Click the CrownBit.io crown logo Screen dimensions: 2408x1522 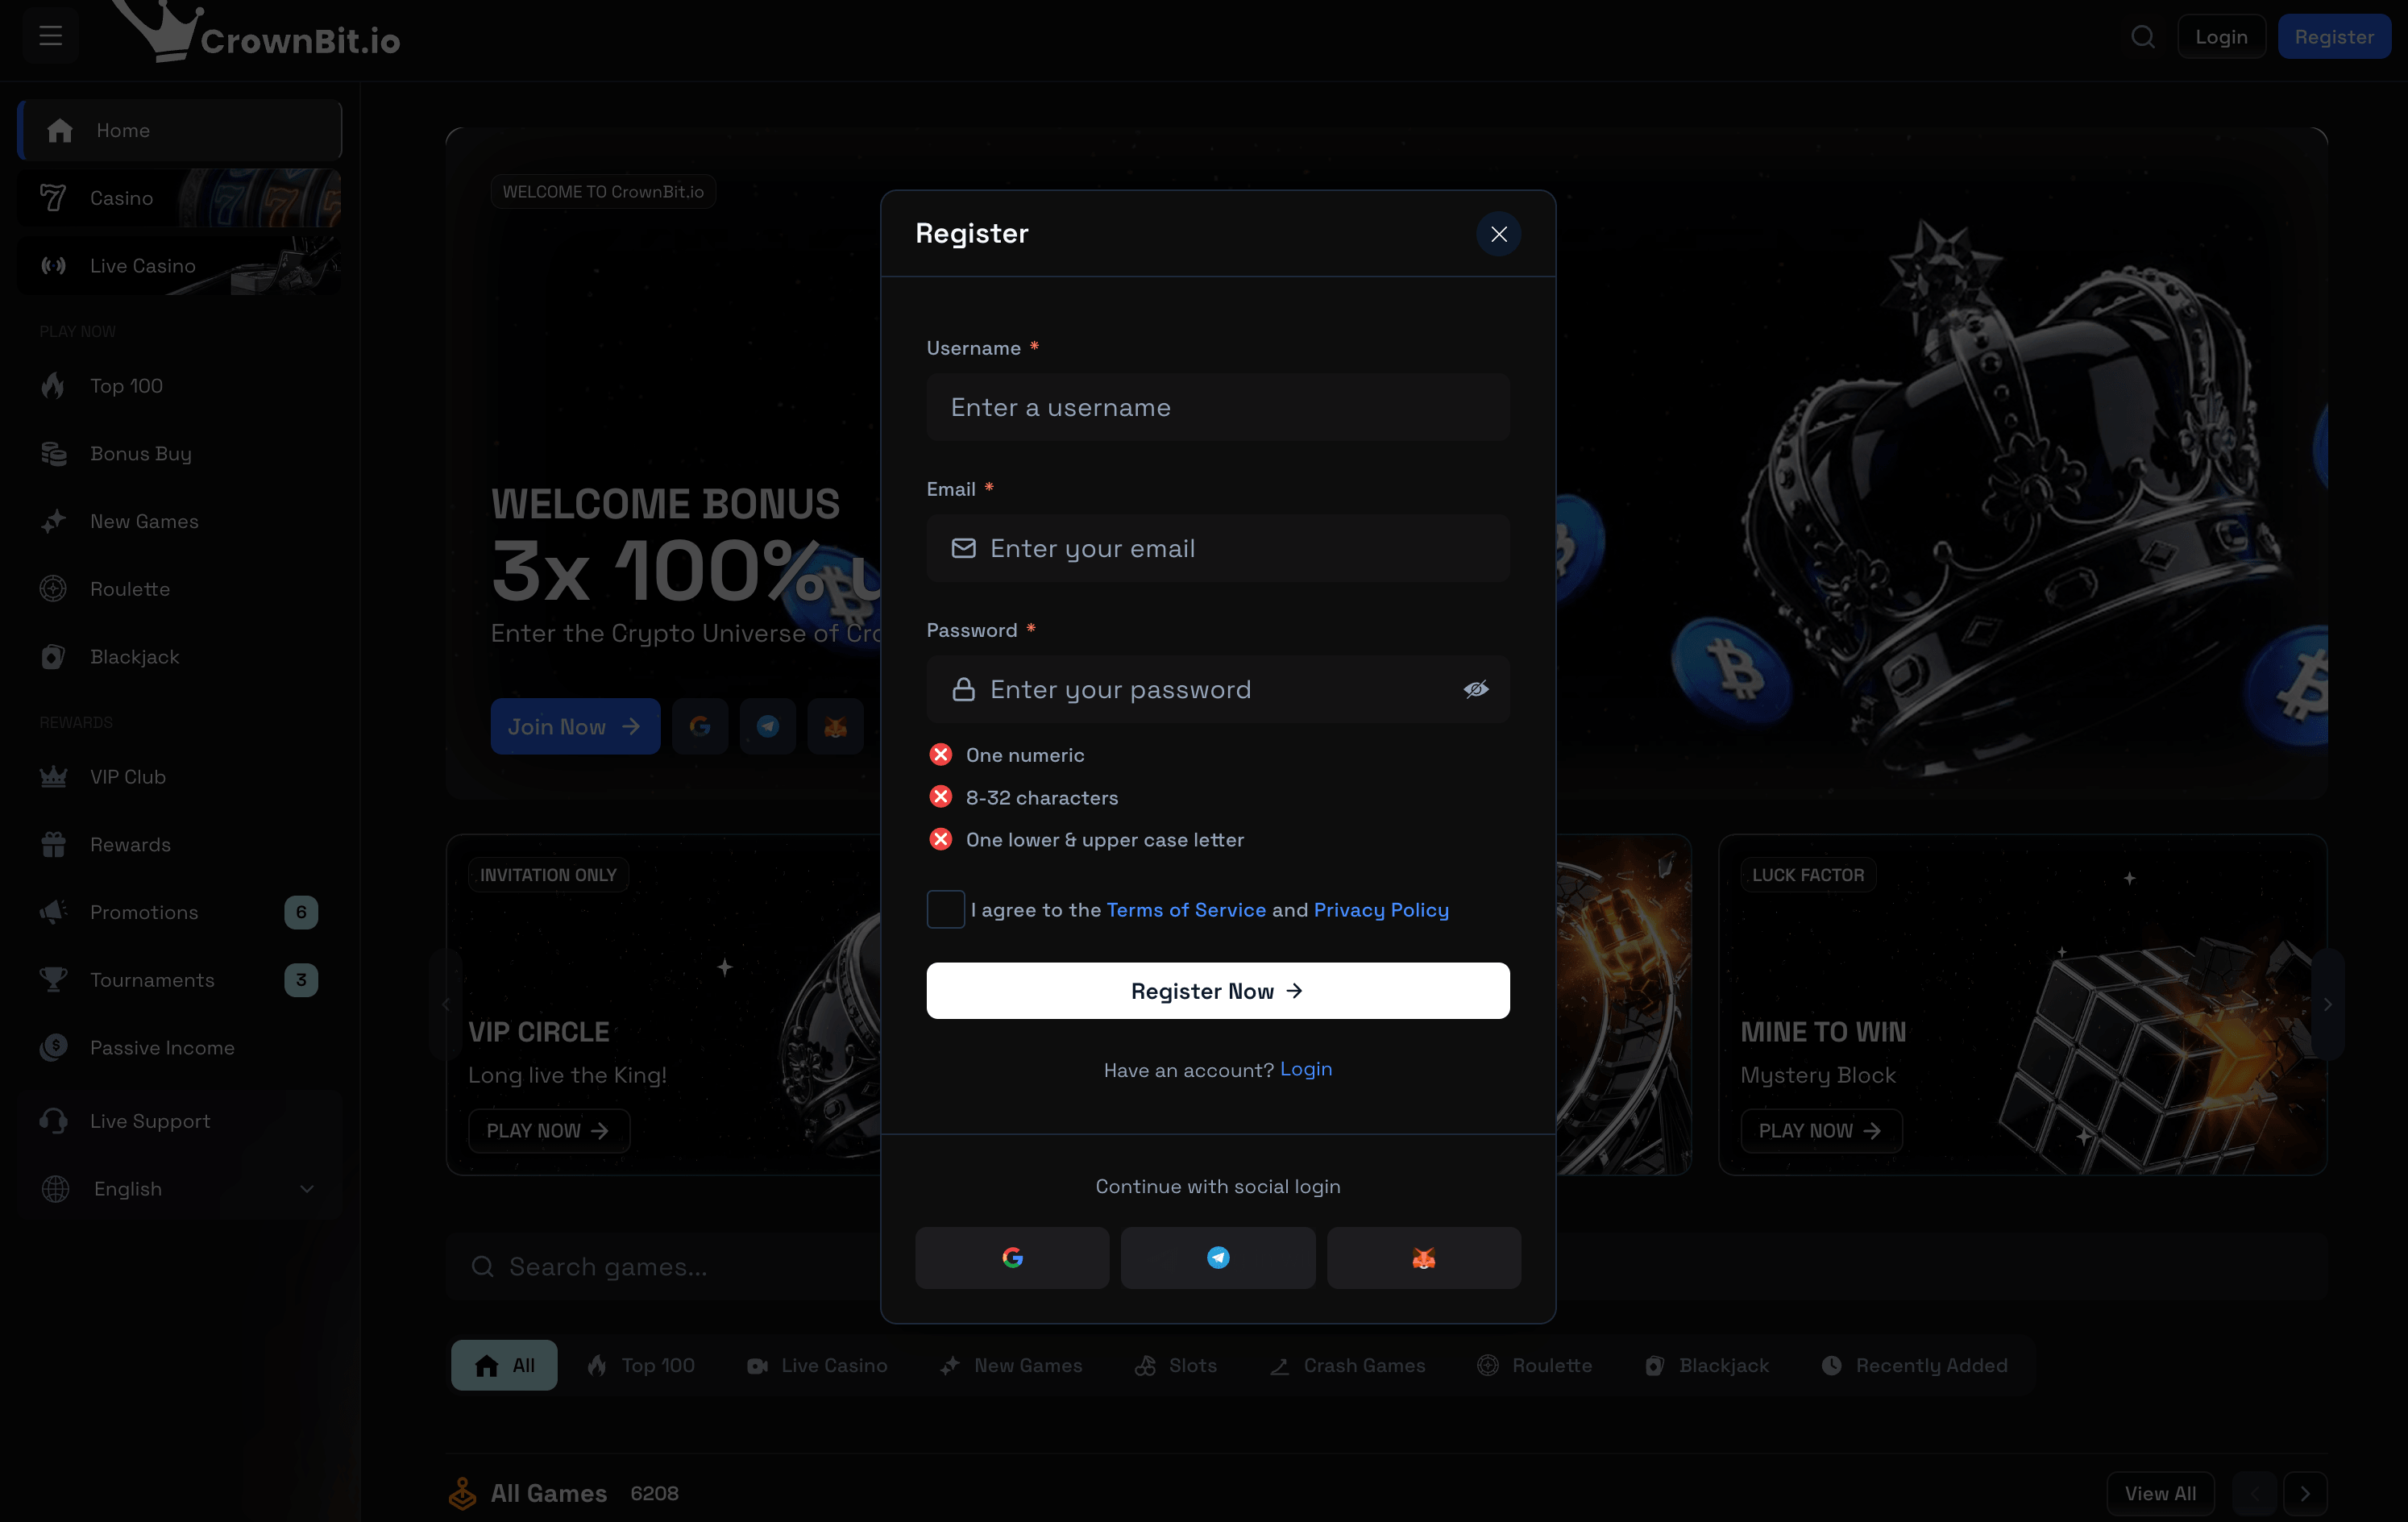pyautogui.click(x=255, y=32)
